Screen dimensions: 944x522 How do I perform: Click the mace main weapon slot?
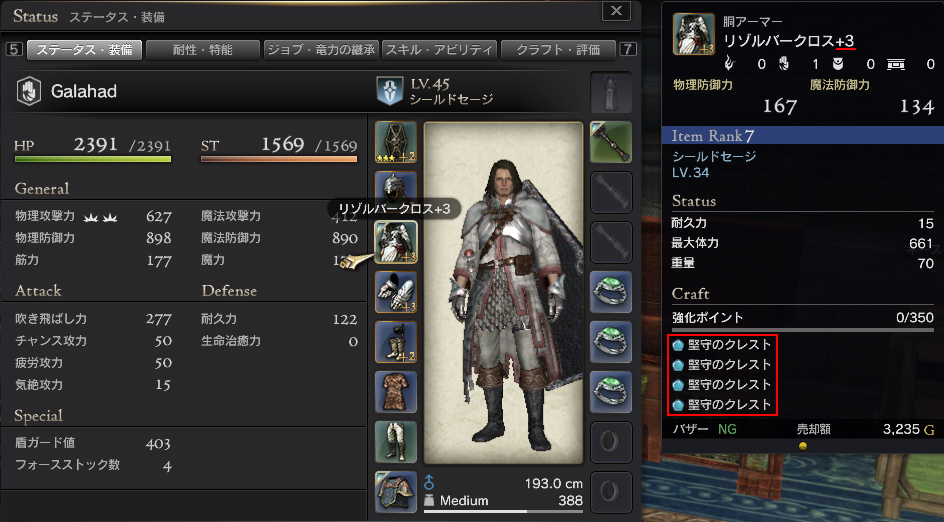(611, 142)
